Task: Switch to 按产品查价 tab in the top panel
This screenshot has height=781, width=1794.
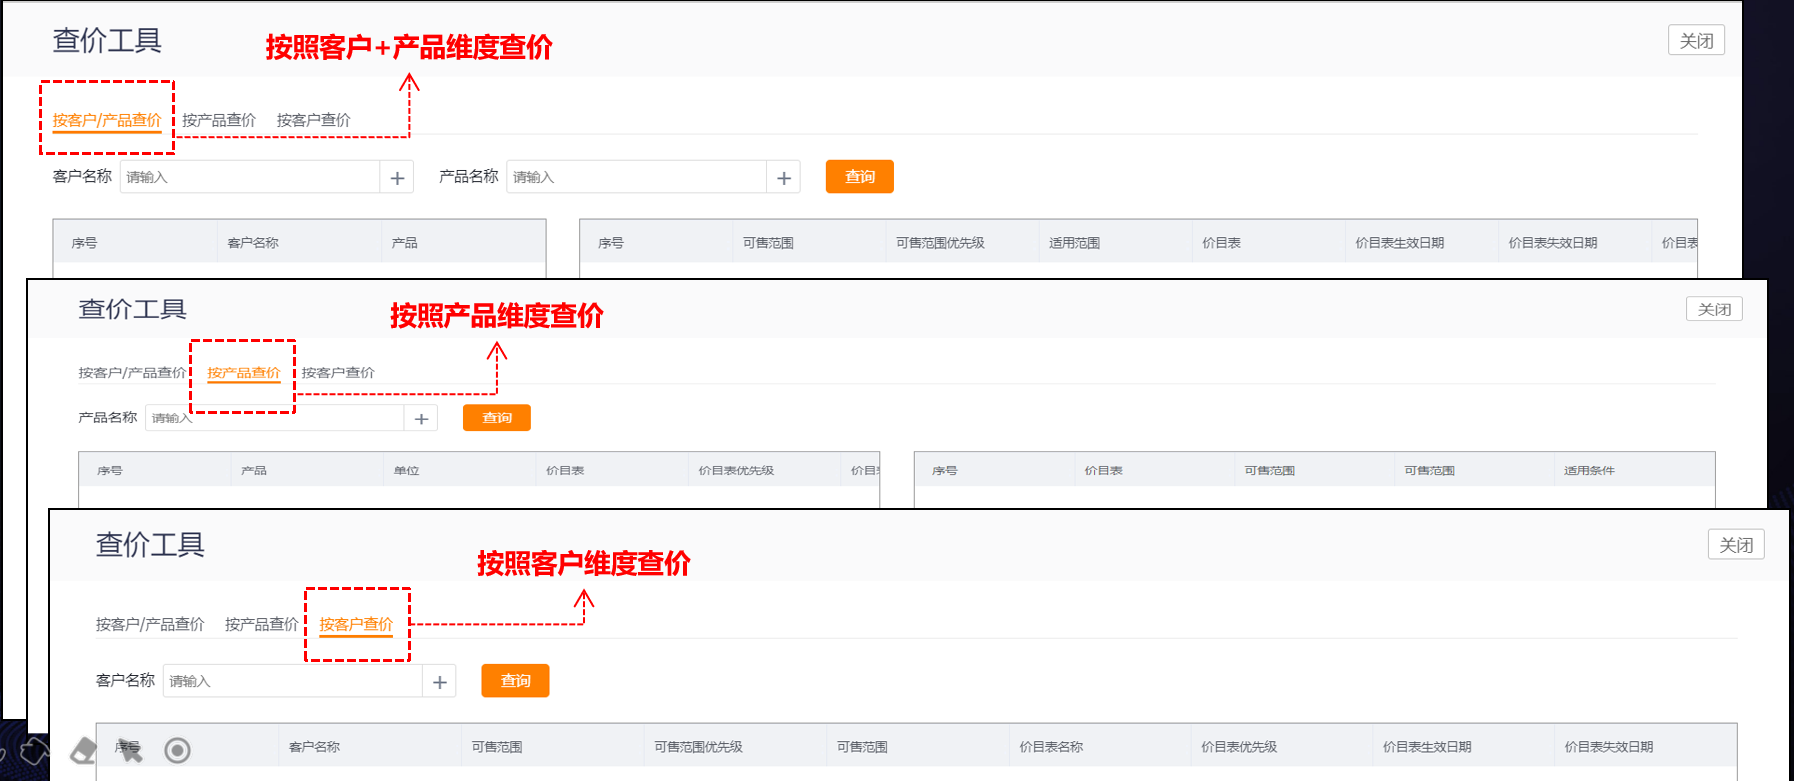Action: 219,120
